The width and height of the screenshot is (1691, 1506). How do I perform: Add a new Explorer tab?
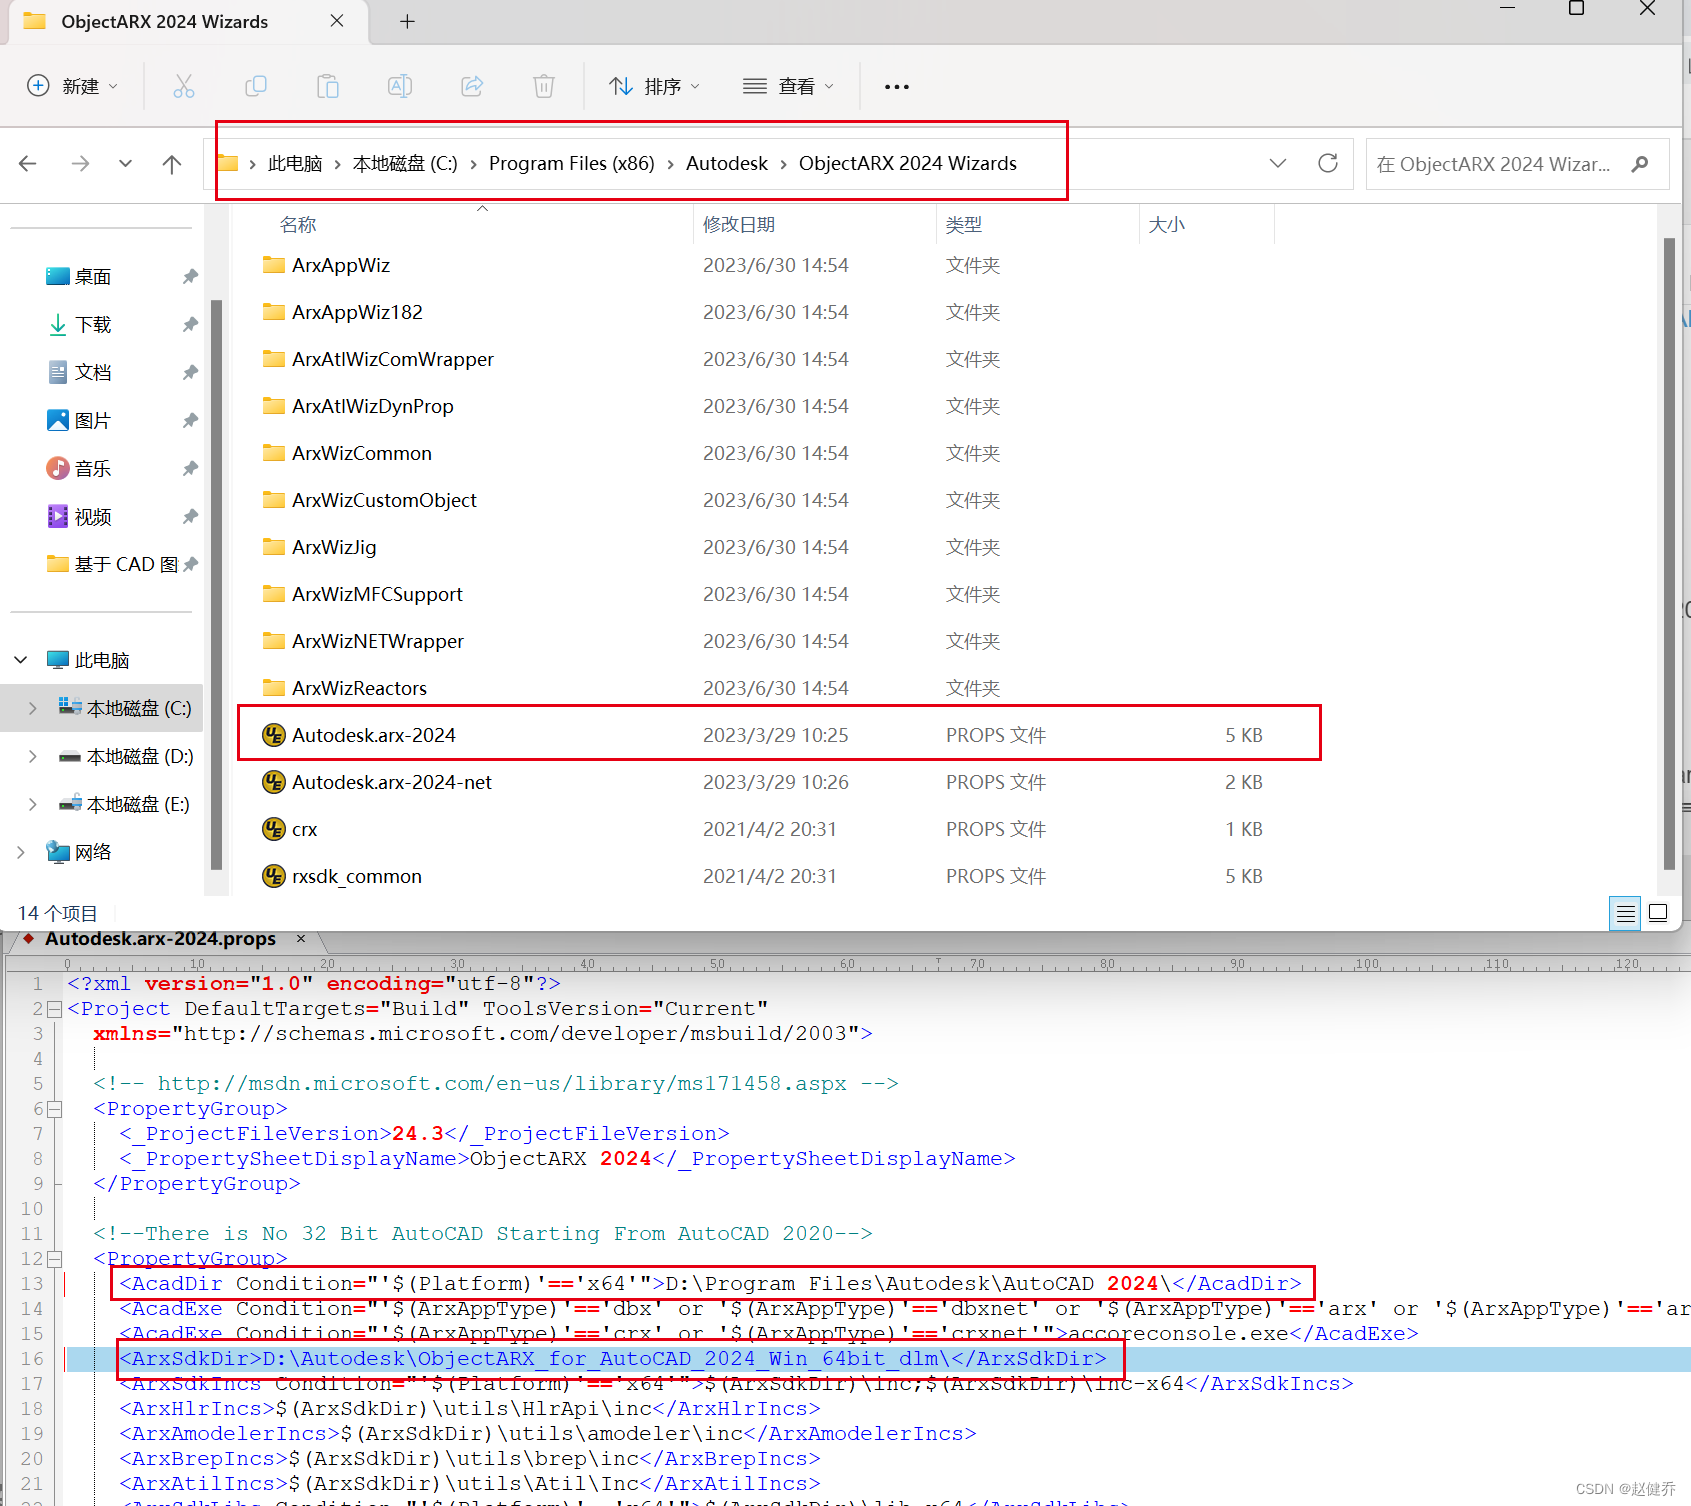coord(407,21)
